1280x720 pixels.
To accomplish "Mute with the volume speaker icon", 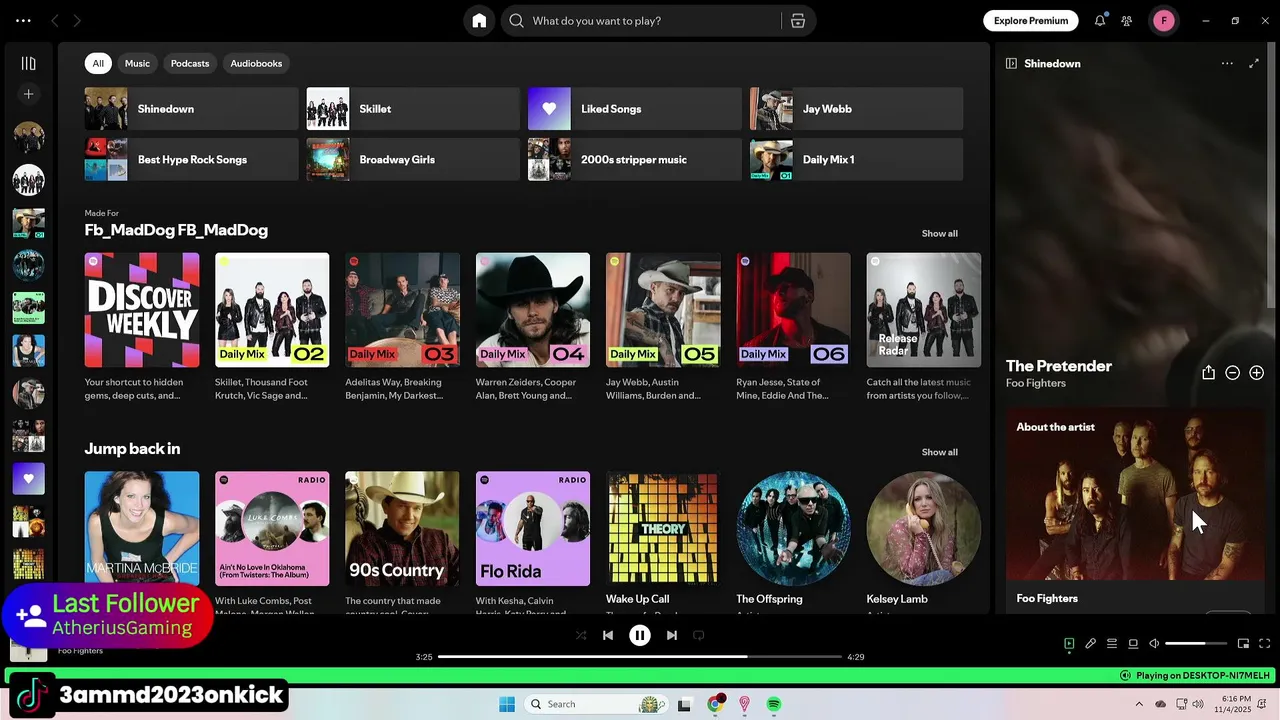I will tap(1154, 644).
